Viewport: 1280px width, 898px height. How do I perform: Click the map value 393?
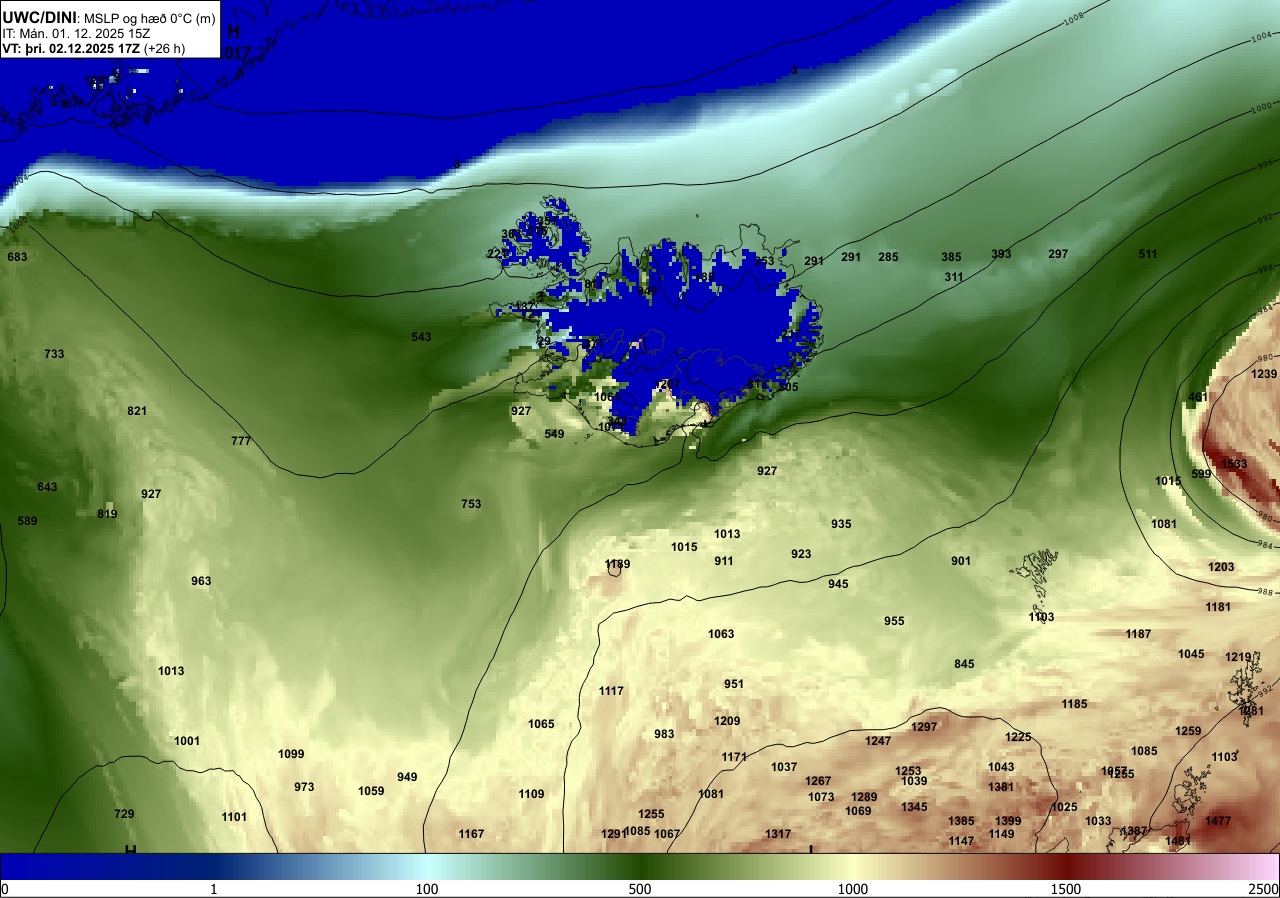pos(1001,254)
